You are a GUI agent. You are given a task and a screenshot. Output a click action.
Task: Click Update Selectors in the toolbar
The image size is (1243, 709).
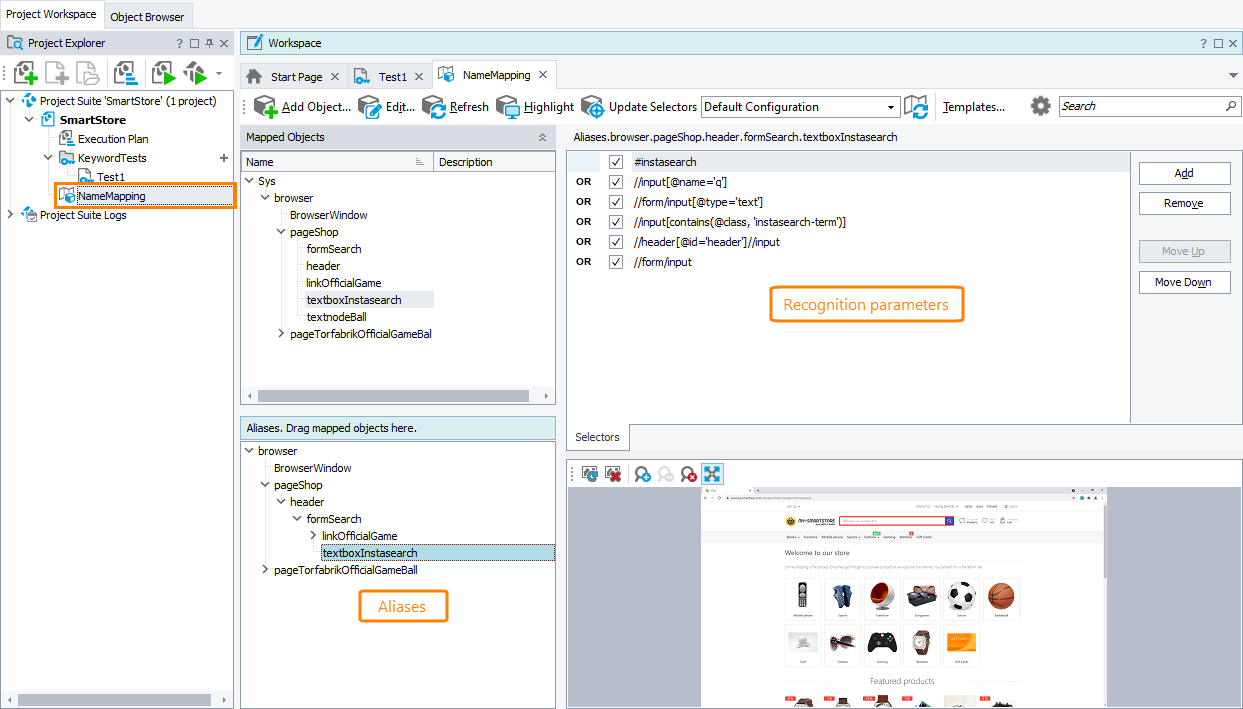pos(639,107)
